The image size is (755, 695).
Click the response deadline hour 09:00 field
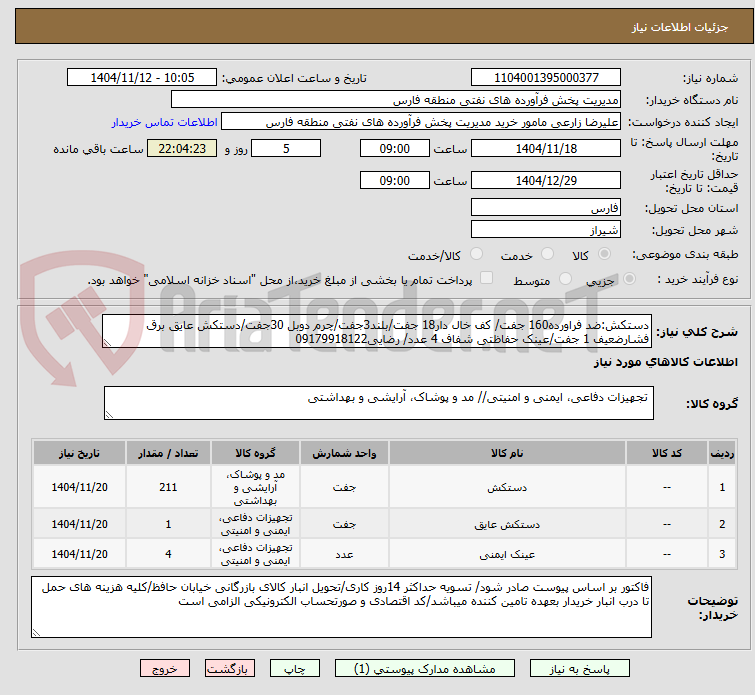tap(394, 148)
